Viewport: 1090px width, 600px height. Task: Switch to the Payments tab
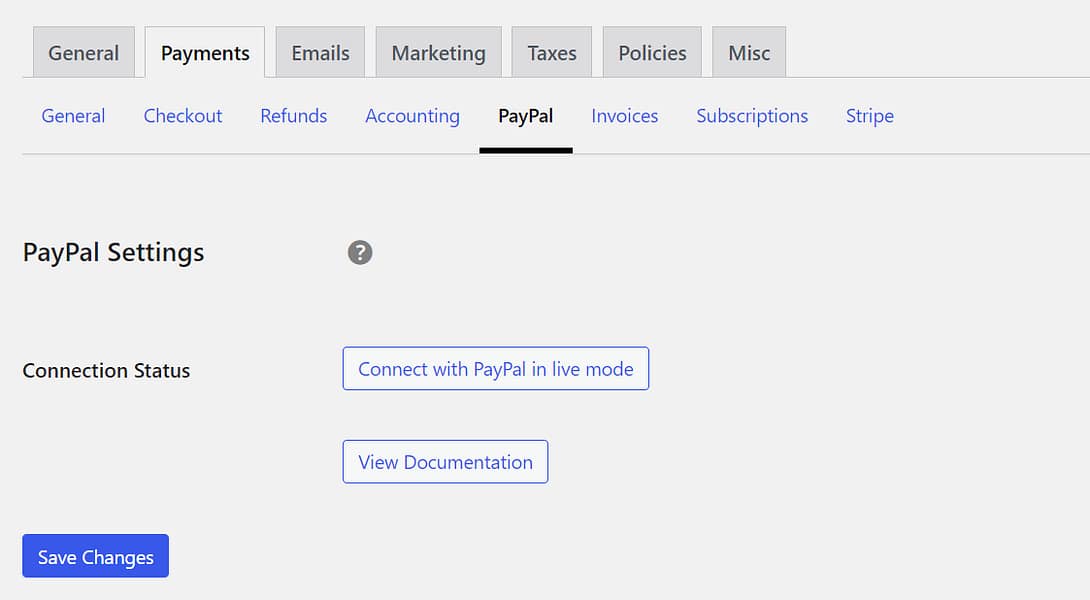(204, 52)
